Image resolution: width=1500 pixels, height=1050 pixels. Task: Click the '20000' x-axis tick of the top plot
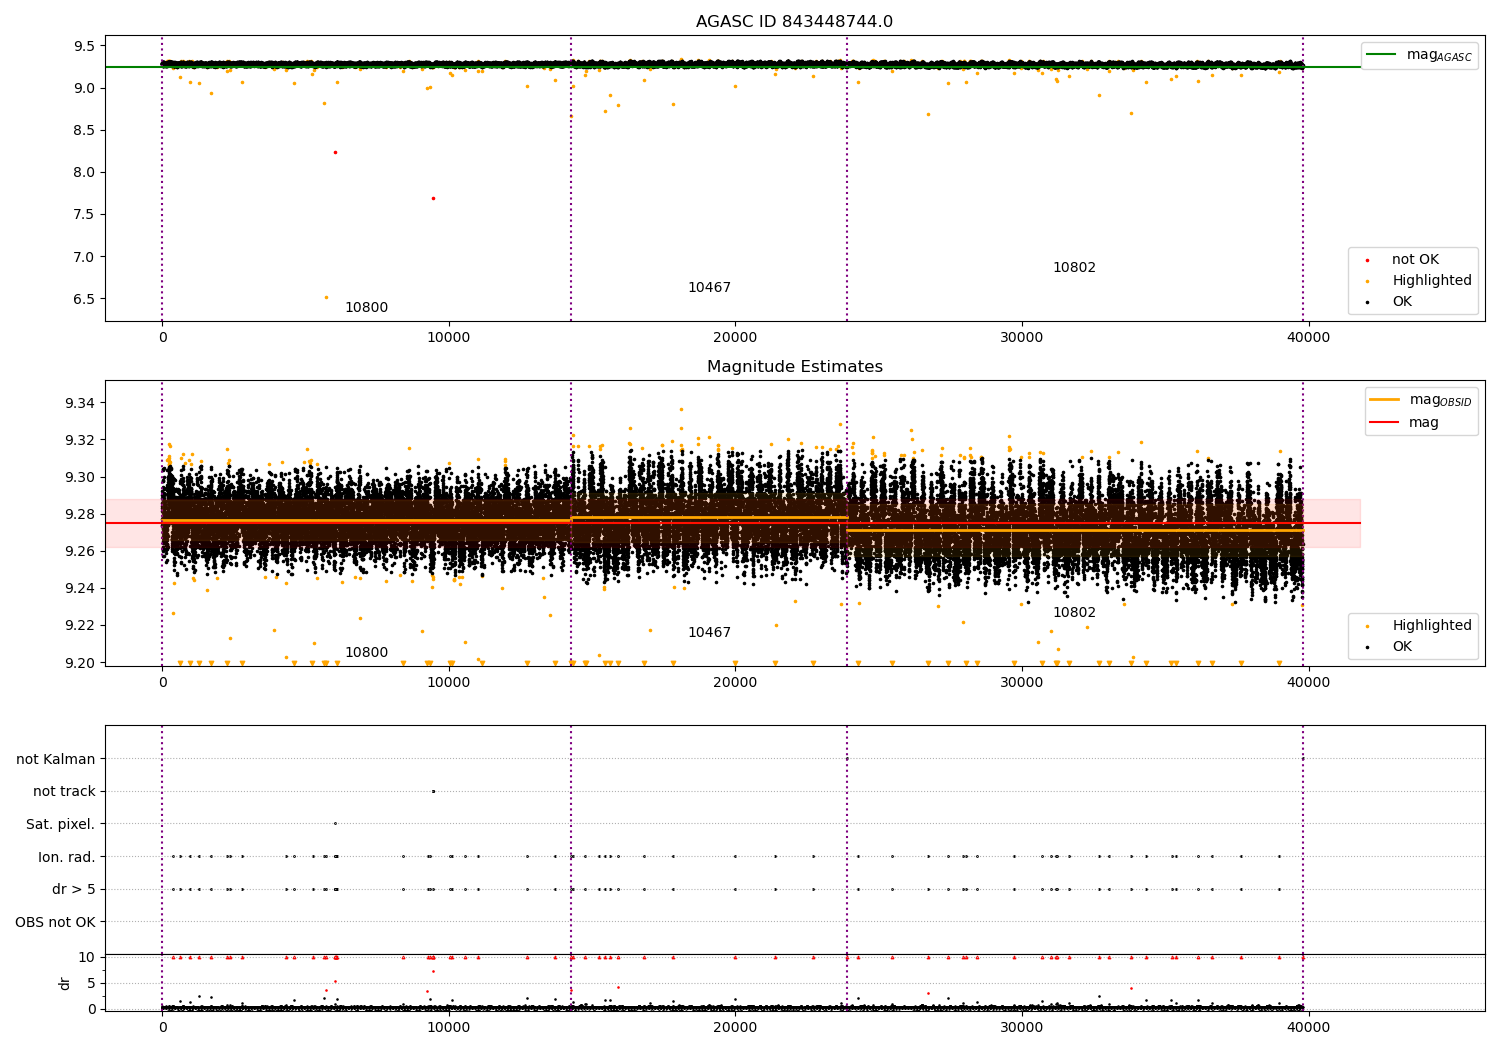pos(735,338)
